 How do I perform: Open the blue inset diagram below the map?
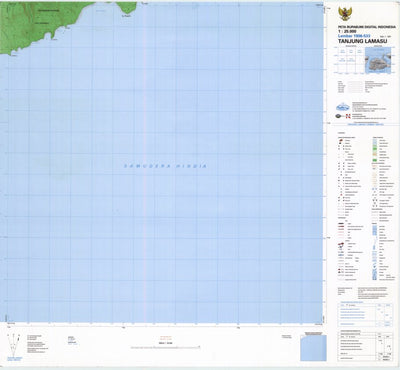313,348
